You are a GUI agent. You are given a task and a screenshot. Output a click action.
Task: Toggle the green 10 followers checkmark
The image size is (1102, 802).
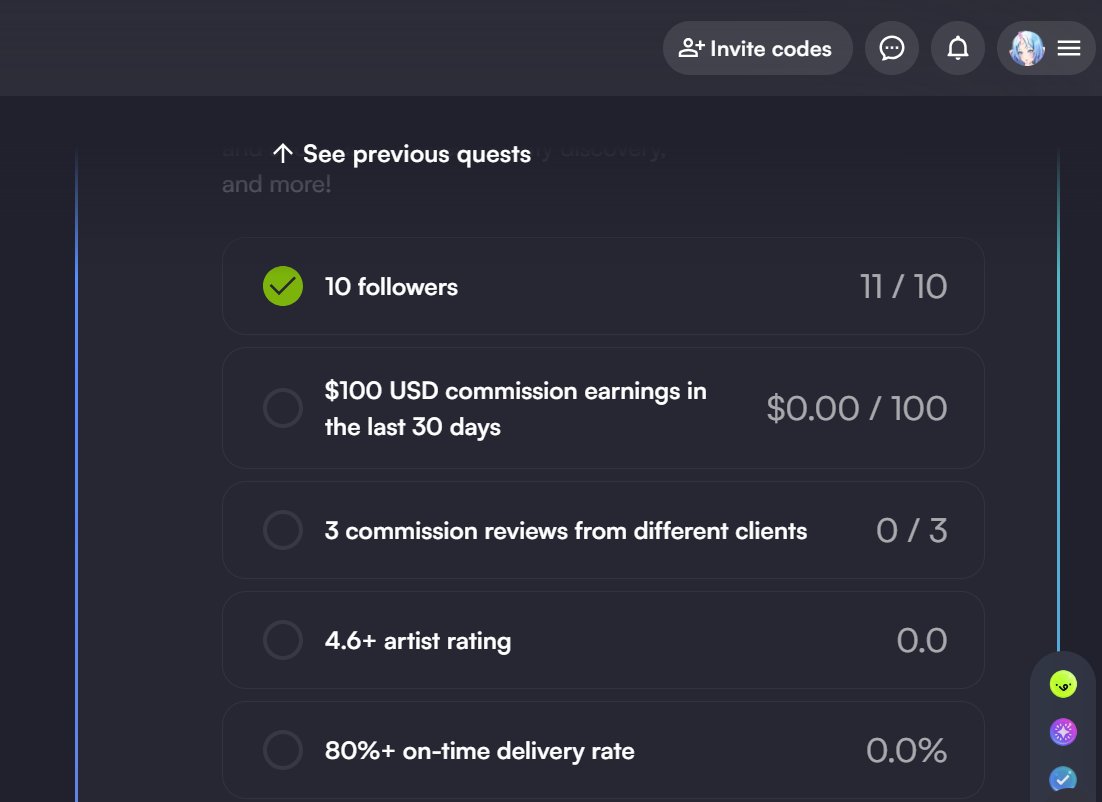click(283, 286)
